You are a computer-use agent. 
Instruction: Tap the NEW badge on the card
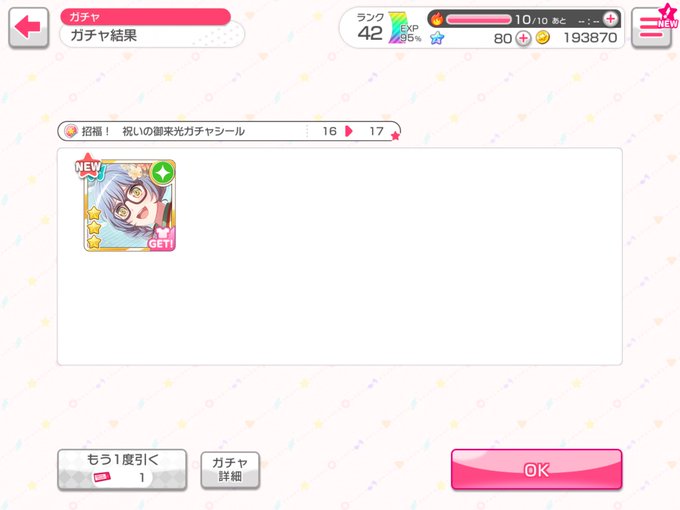(x=88, y=166)
